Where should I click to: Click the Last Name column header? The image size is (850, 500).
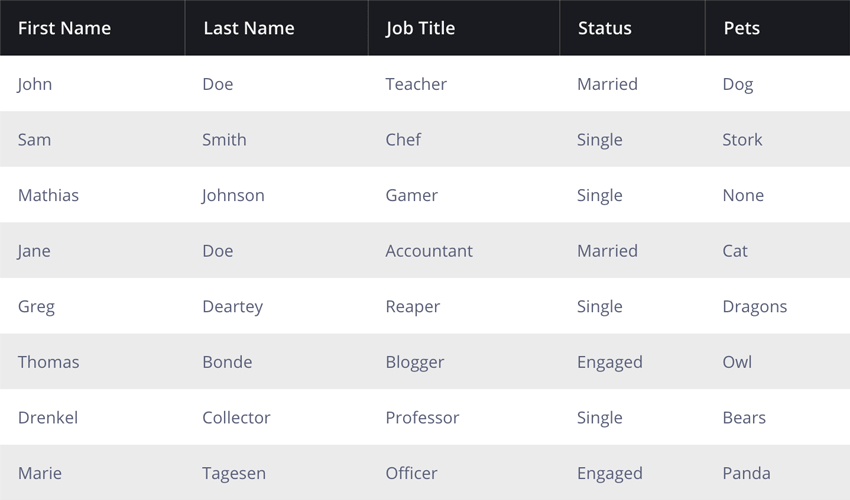pyautogui.click(x=276, y=28)
